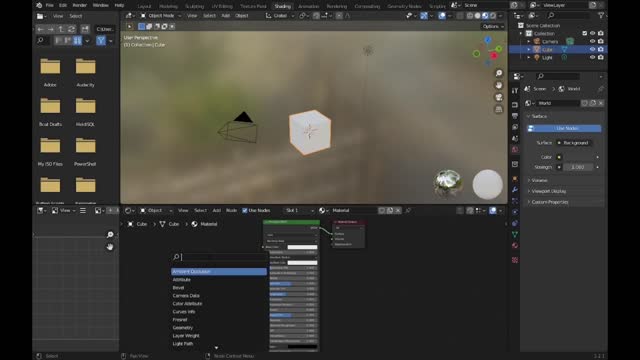Toggle camera view icon in viewport

click(499, 97)
